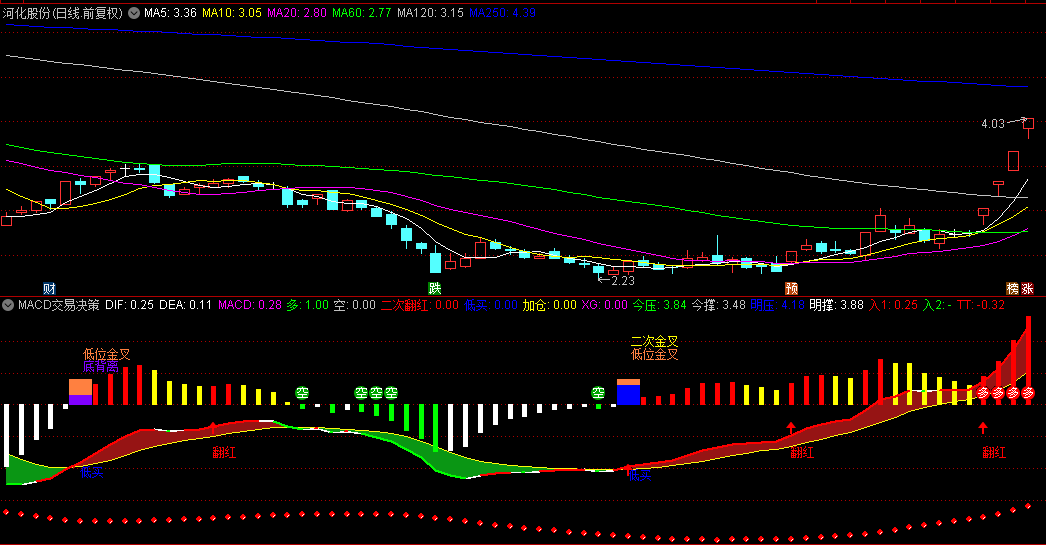Click the XG: 0.00 readout
The image size is (1046, 545).
click(x=604, y=305)
